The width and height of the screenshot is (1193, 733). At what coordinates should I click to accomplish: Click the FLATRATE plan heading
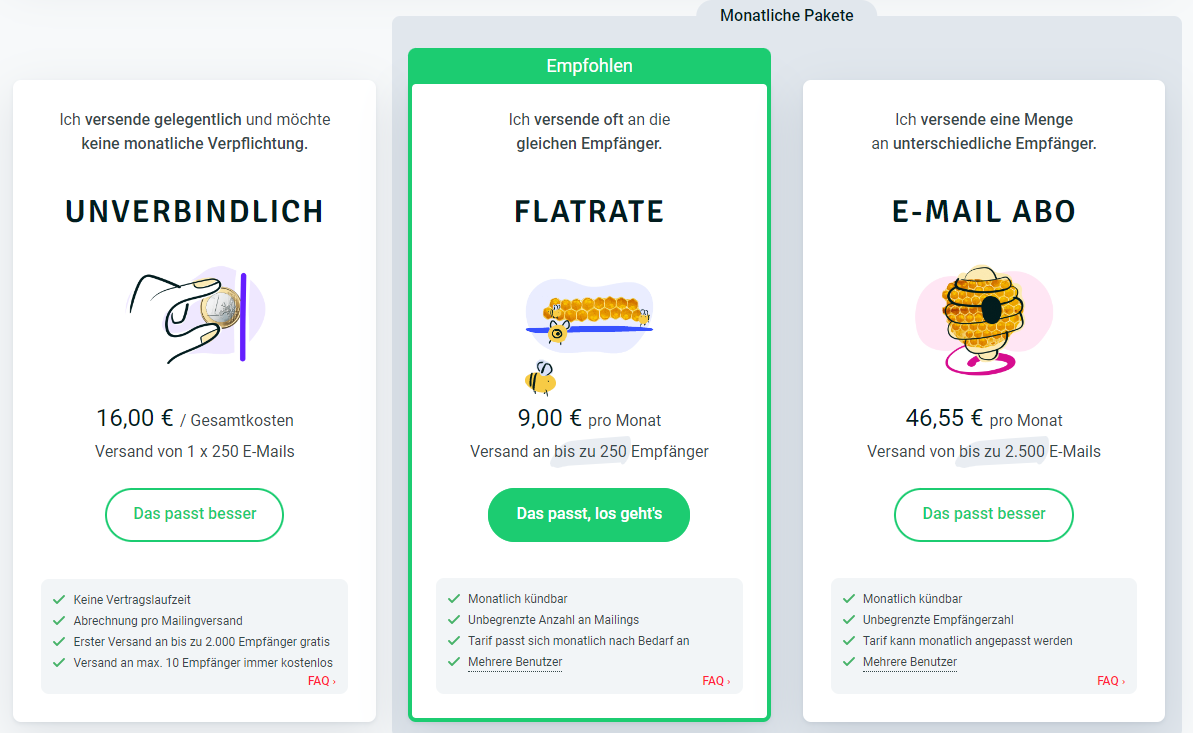[x=590, y=212]
